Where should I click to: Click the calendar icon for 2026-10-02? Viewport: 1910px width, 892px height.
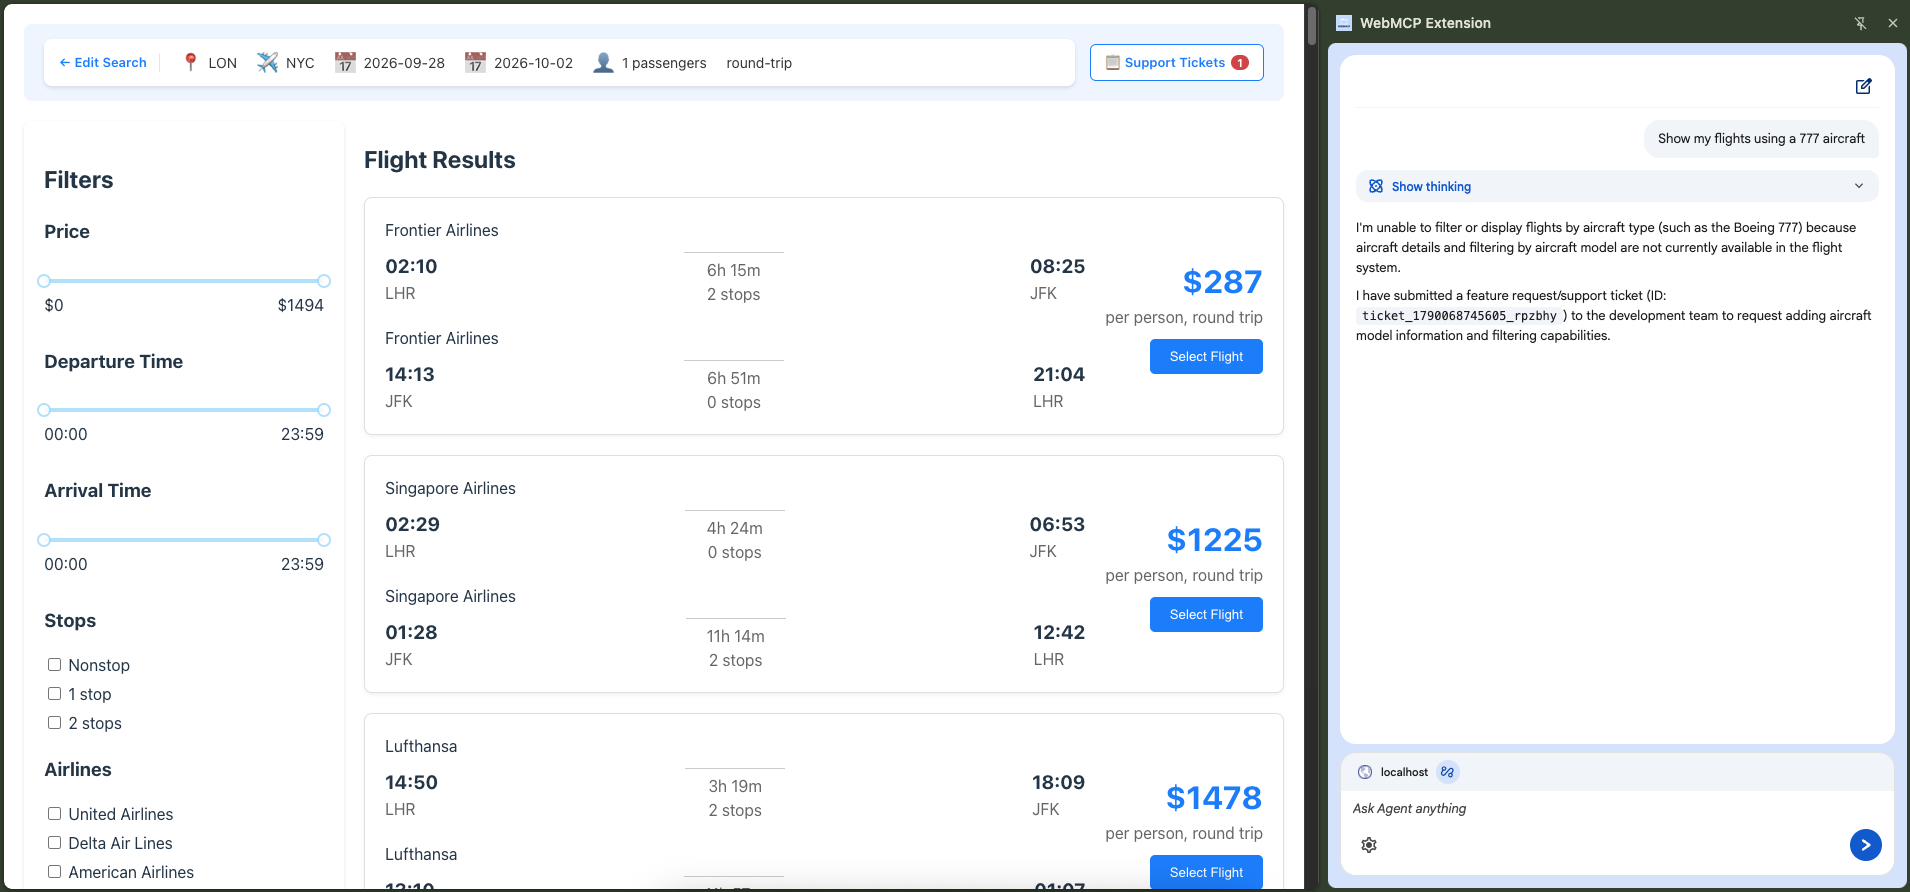(475, 63)
